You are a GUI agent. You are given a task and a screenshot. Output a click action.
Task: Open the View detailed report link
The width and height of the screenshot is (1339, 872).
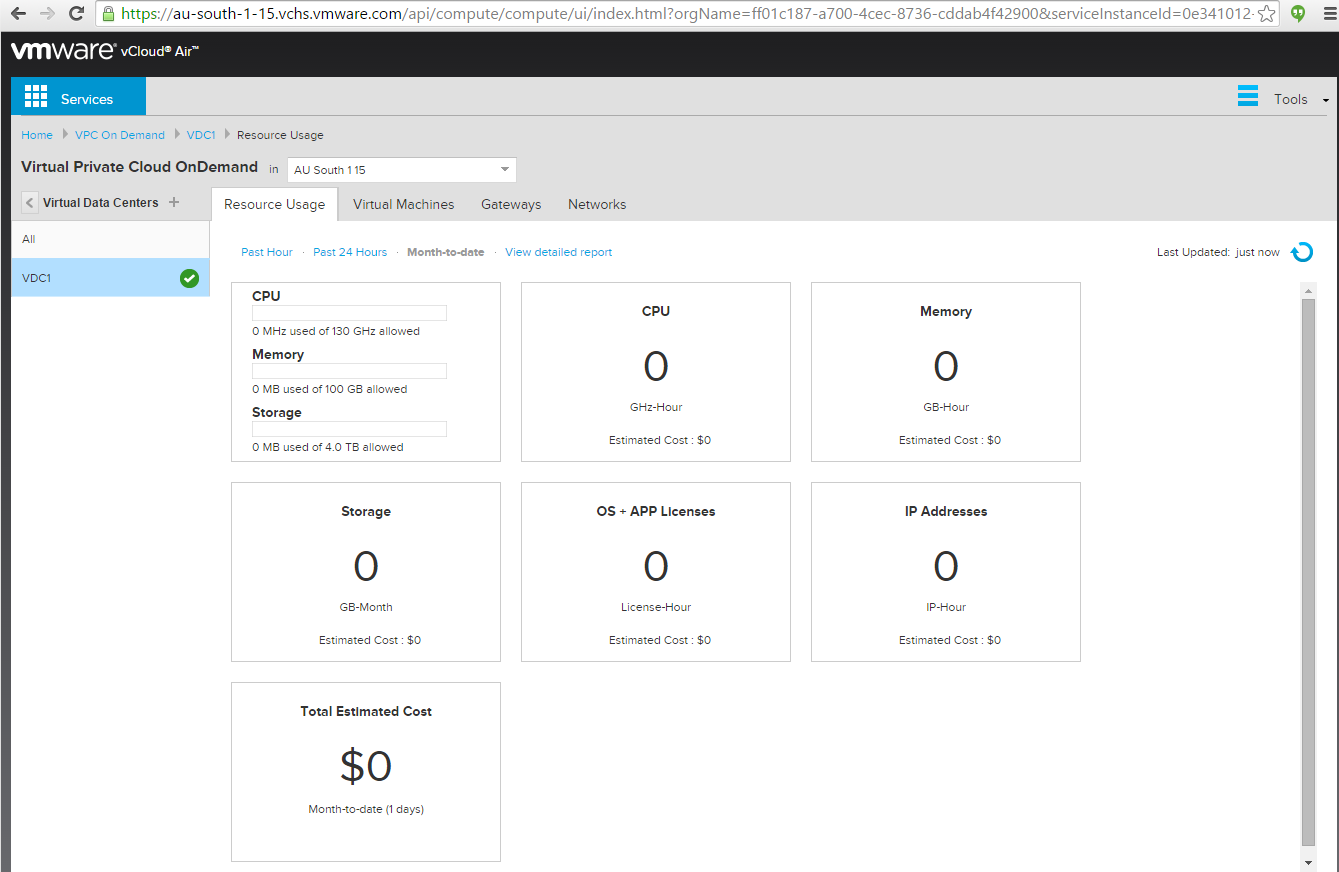(x=559, y=252)
